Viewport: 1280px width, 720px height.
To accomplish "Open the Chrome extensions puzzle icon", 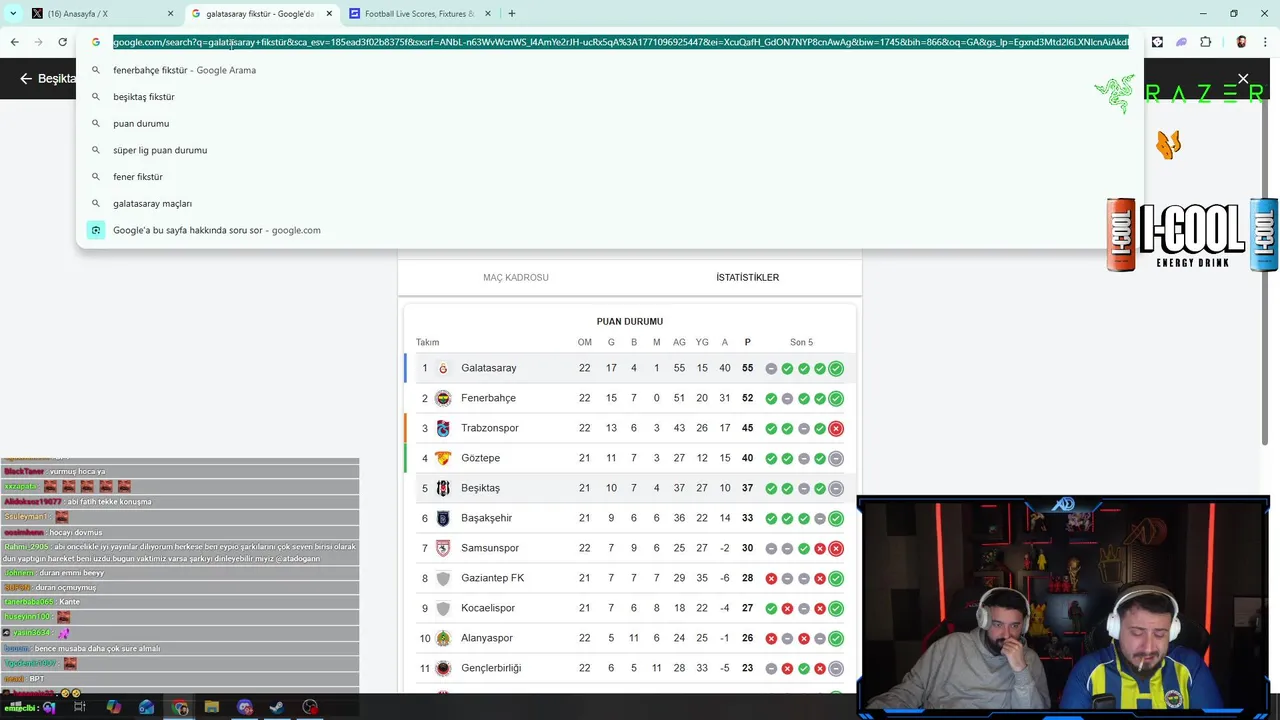I will coord(1205,42).
